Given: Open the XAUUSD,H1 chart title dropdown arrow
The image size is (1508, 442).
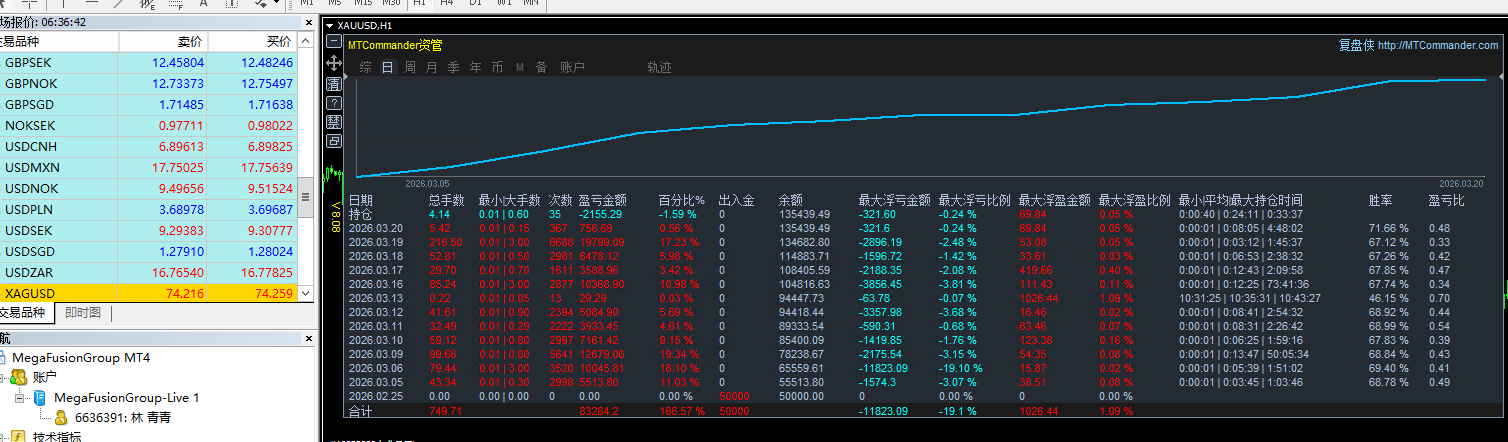Looking at the screenshot, I should 330,25.
